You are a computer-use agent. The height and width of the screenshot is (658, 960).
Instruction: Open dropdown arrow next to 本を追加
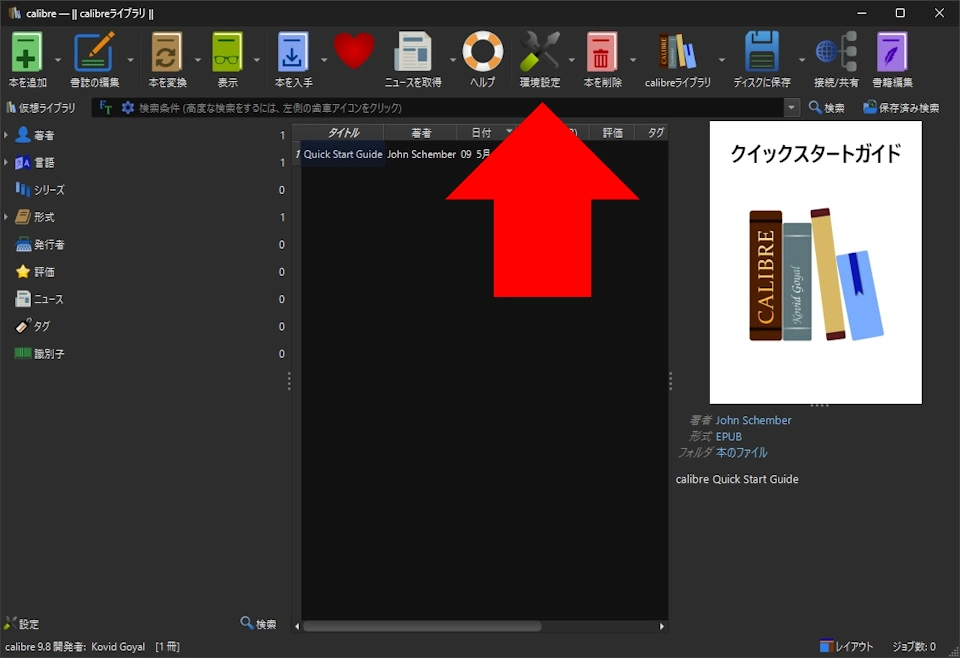tap(58, 60)
